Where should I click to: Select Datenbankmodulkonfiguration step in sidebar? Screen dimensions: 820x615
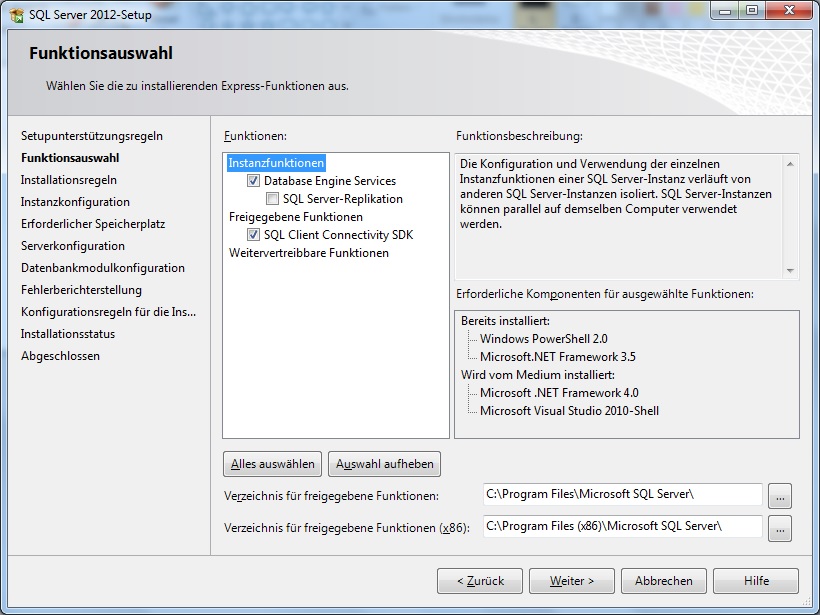click(x=103, y=268)
